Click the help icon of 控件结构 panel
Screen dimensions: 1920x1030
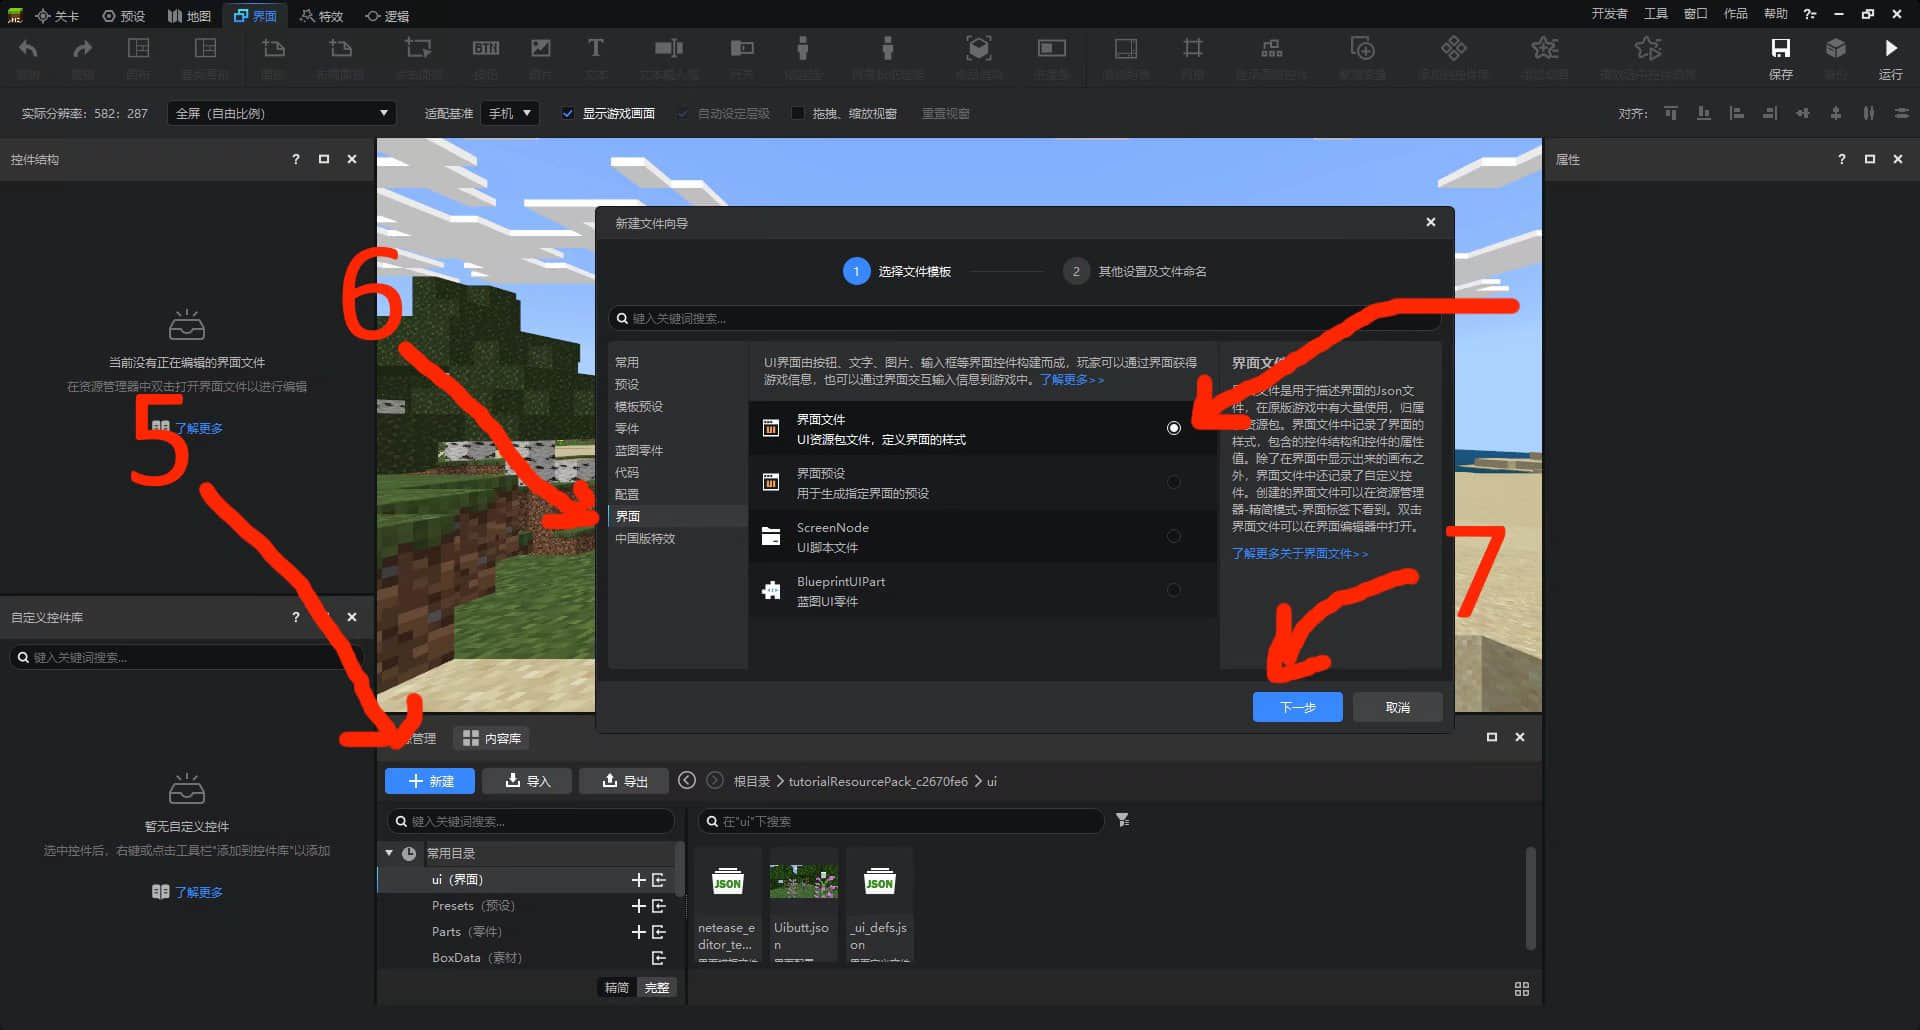296,159
